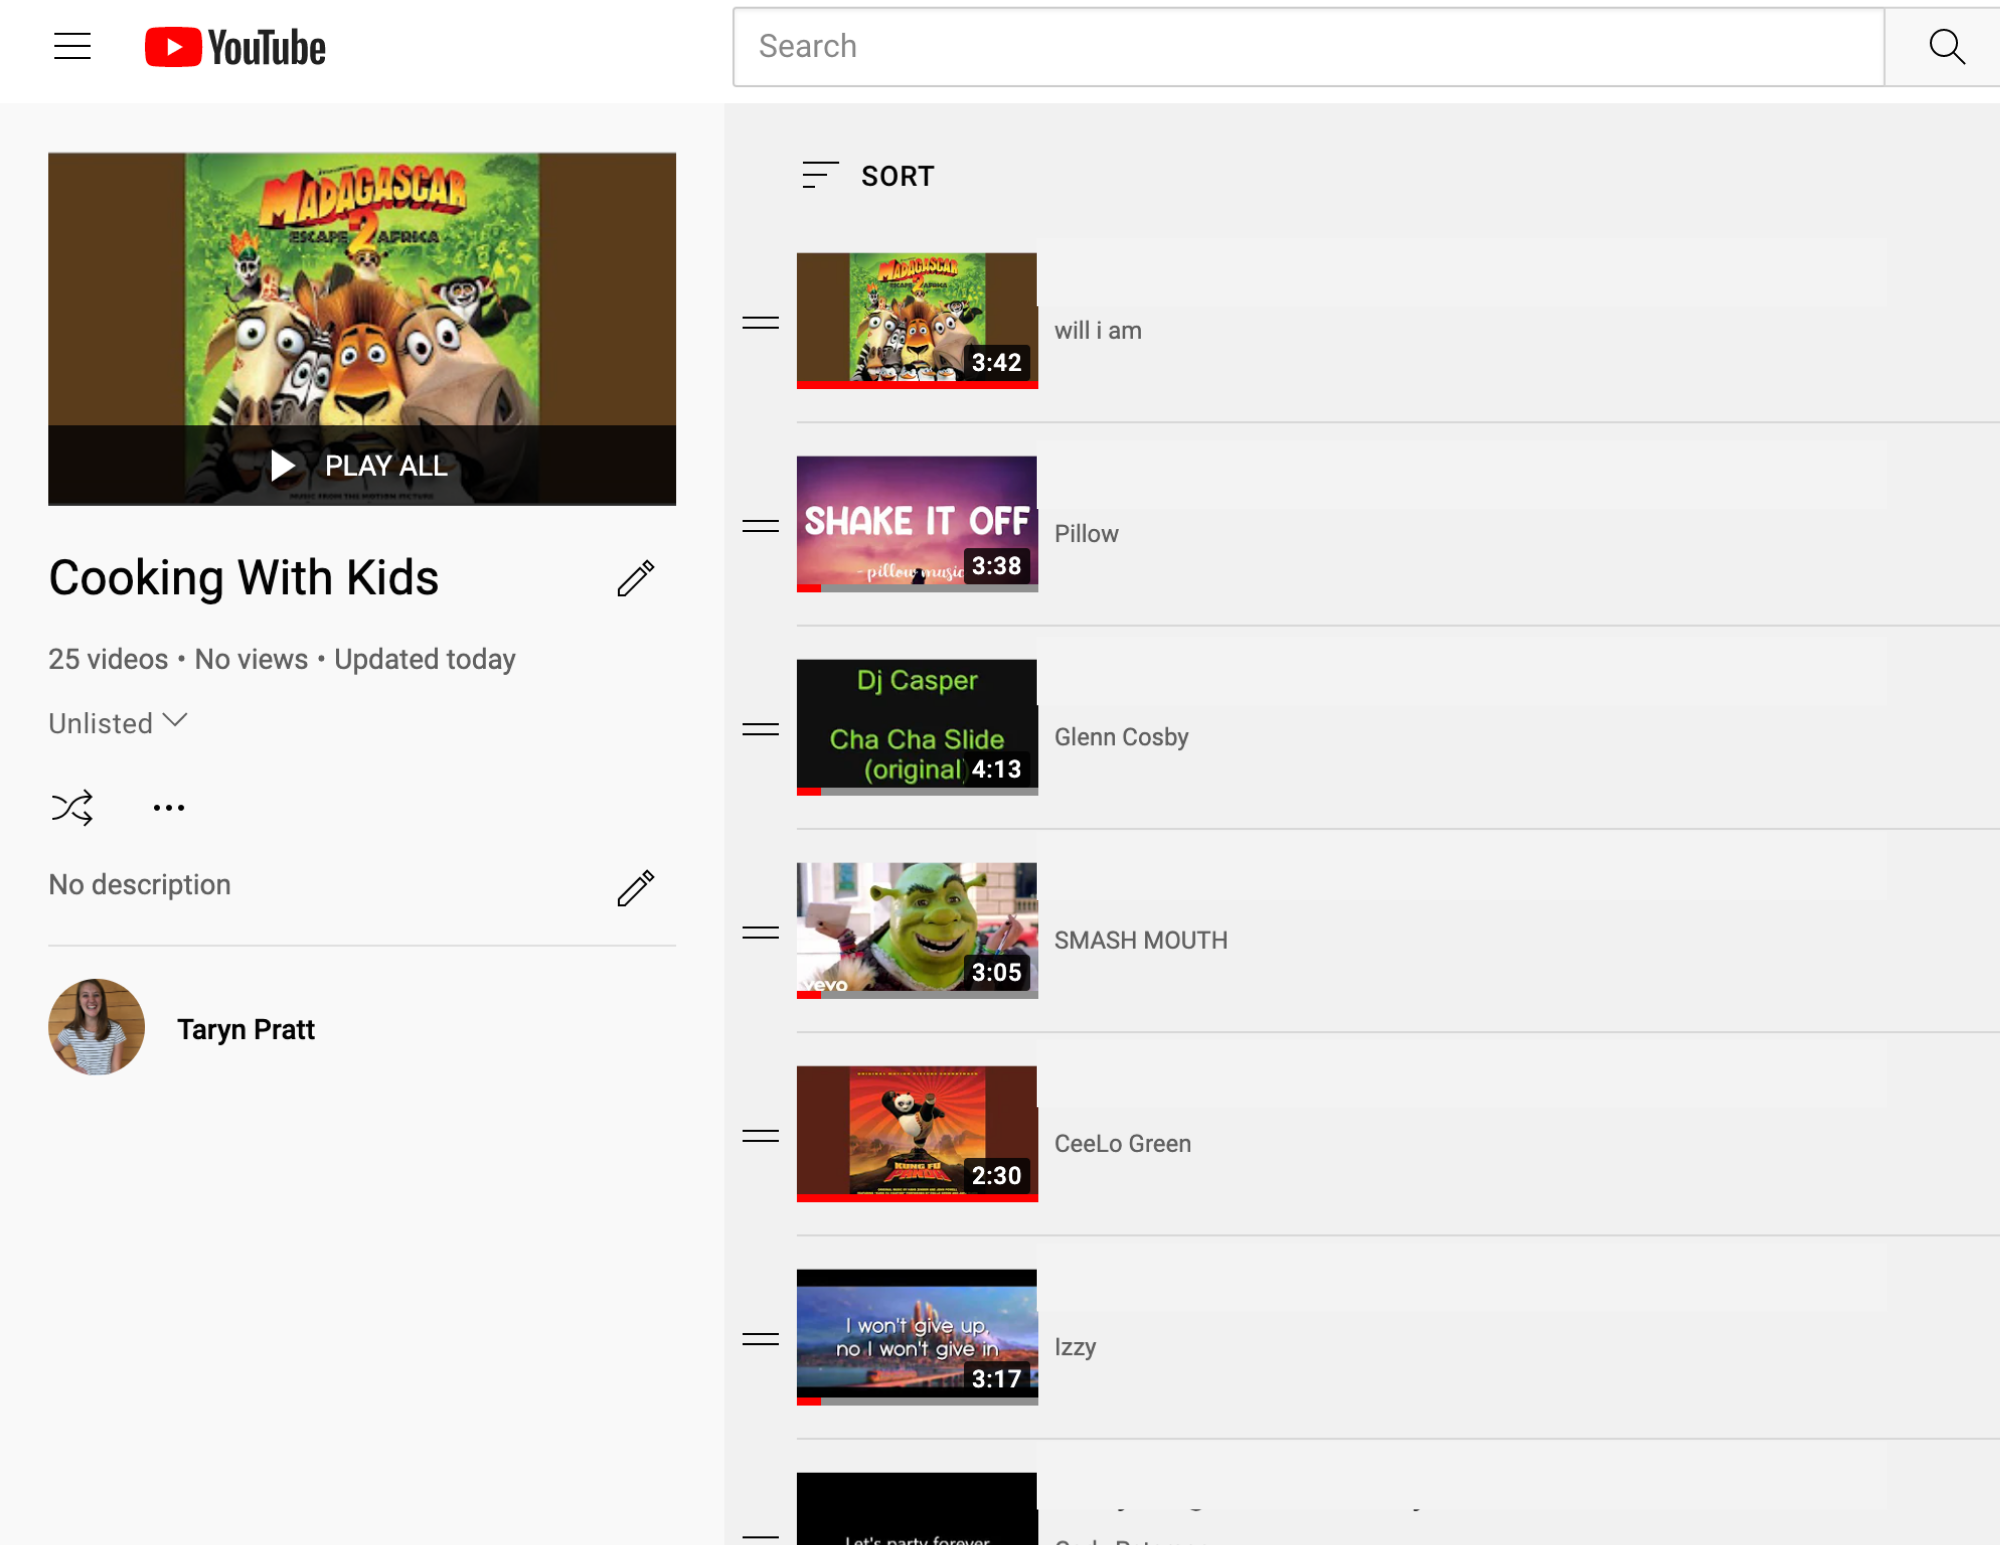Open the Dj Casper Cha Cha Slide thumbnail
The image size is (2000, 1545).
coord(916,726)
